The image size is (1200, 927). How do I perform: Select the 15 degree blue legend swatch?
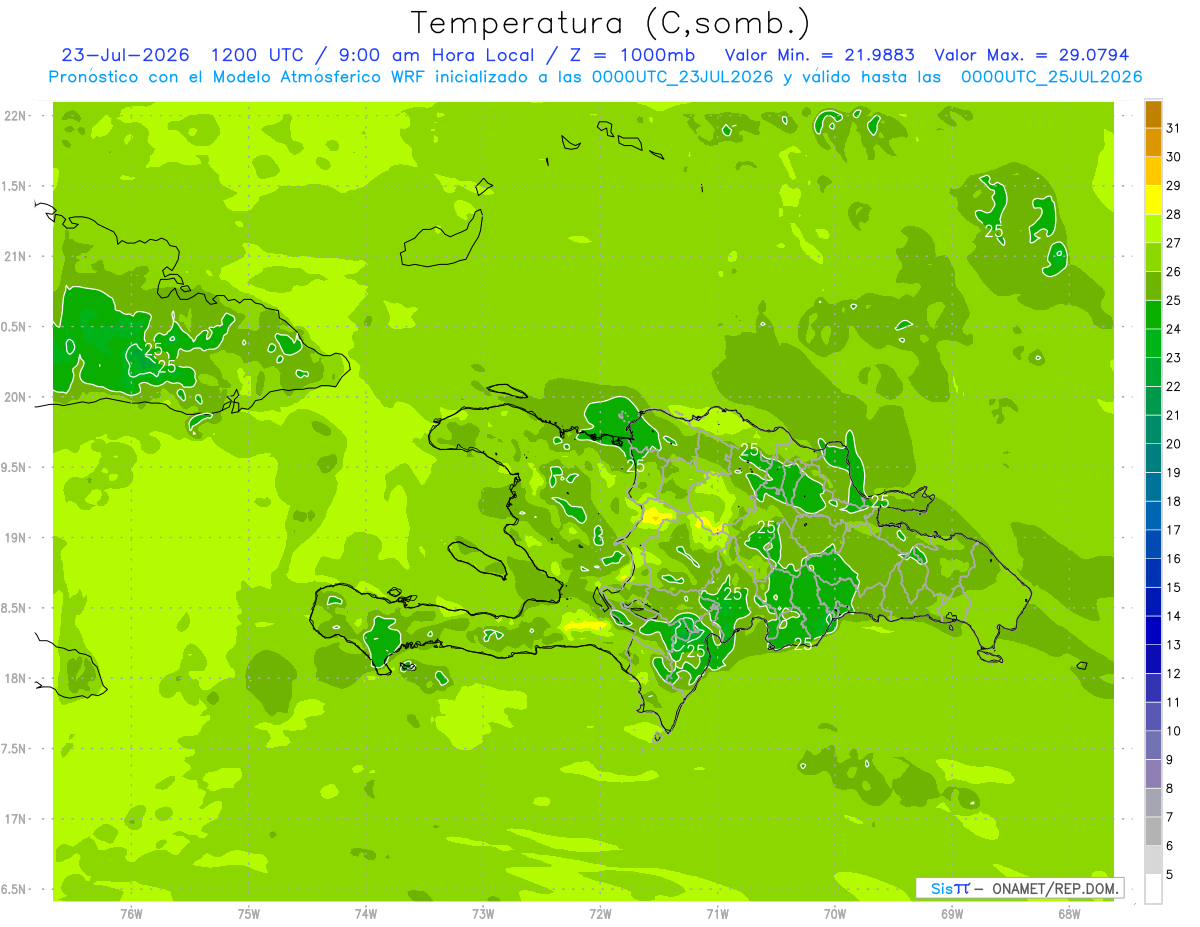[1153, 574]
